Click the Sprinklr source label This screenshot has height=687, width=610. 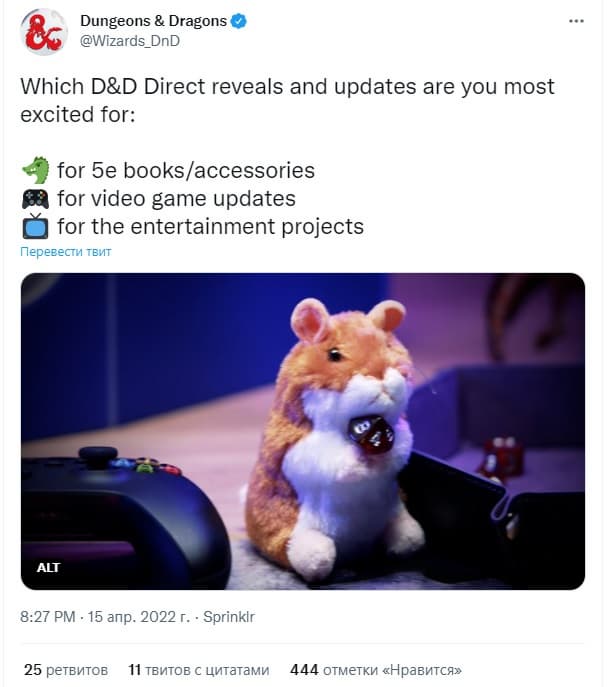229,617
